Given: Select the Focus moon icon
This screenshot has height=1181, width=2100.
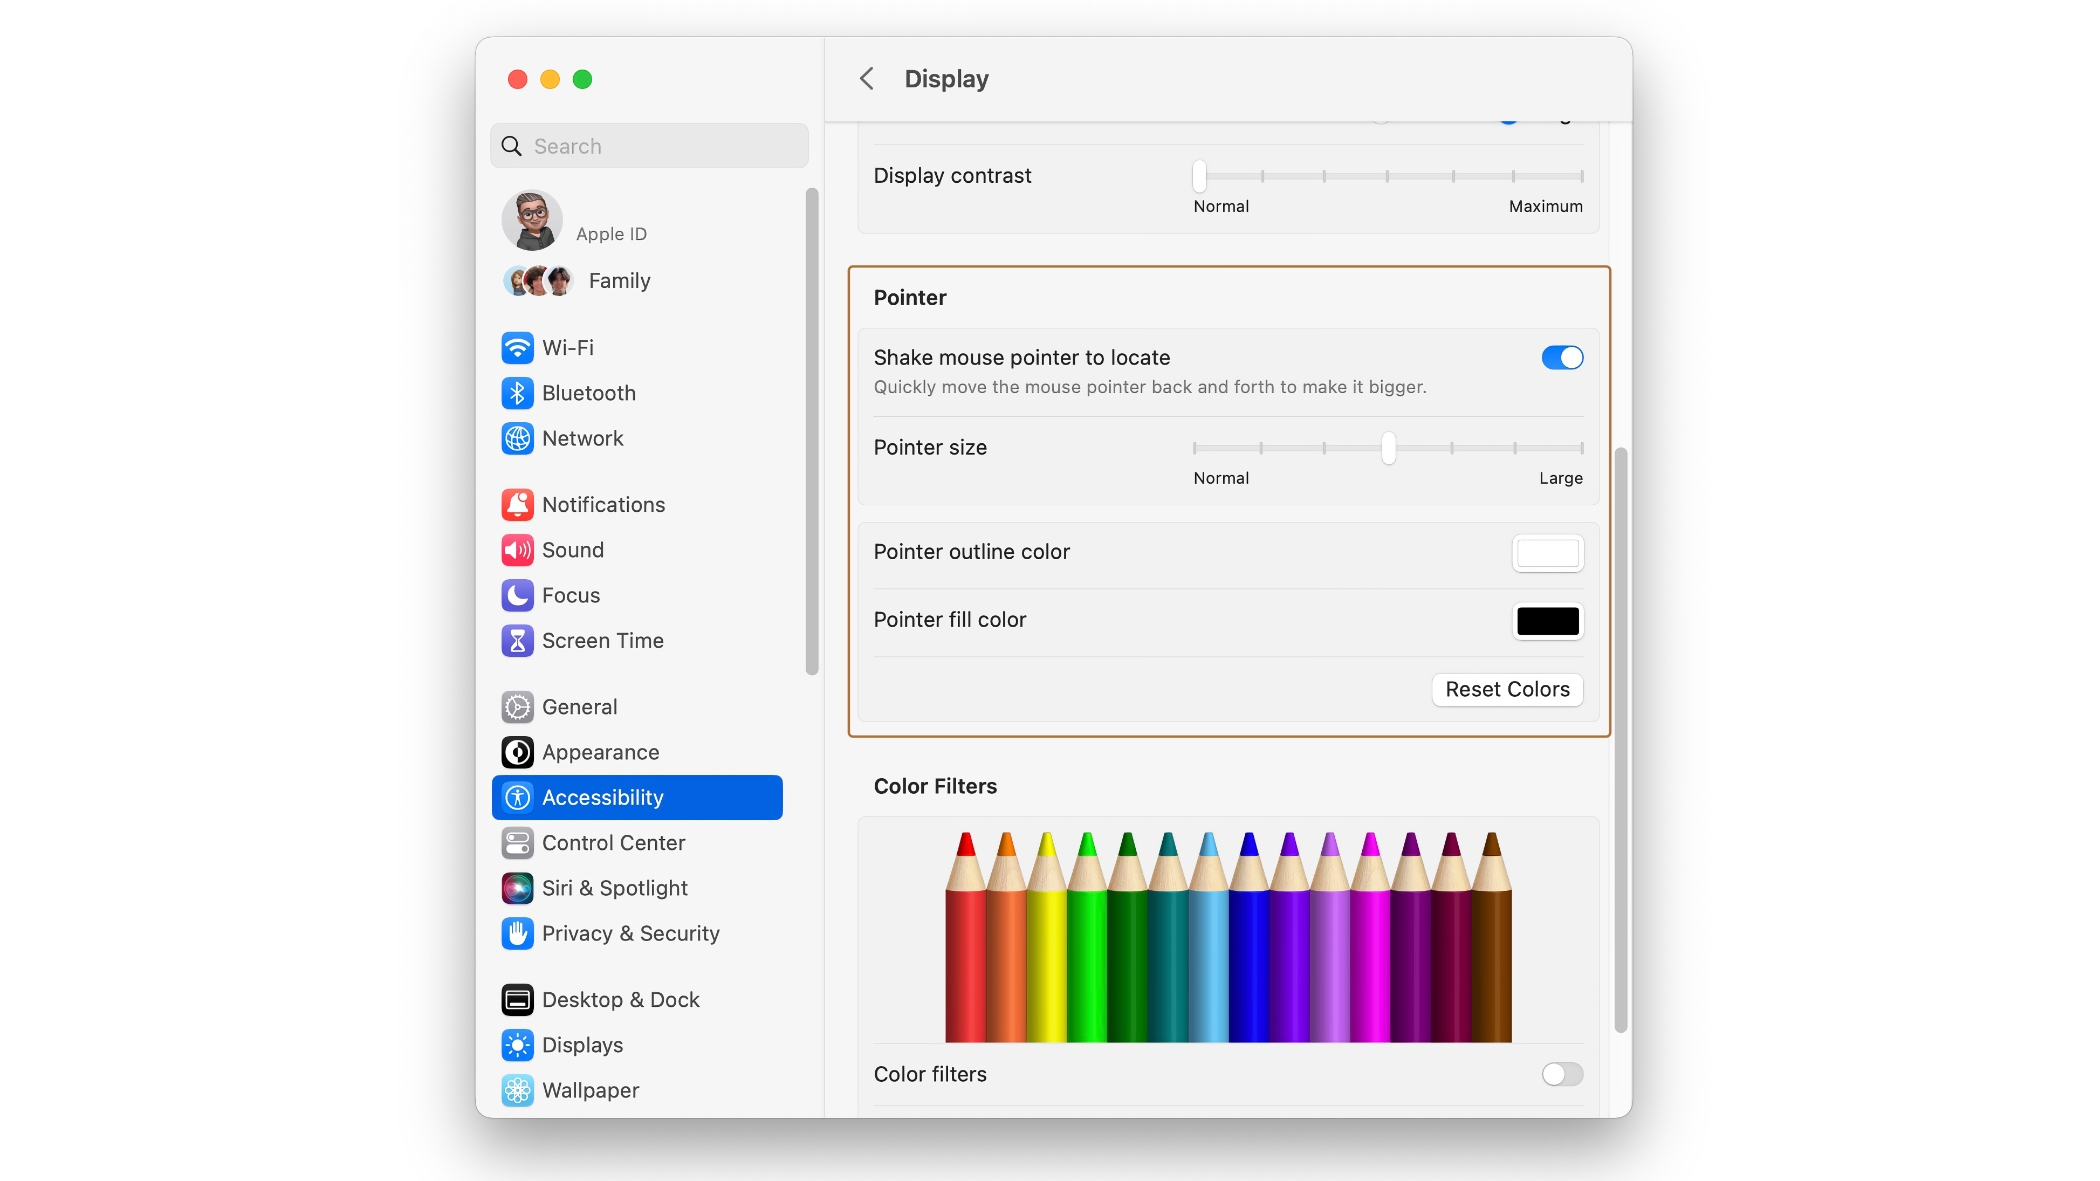Looking at the screenshot, I should point(517,596).
